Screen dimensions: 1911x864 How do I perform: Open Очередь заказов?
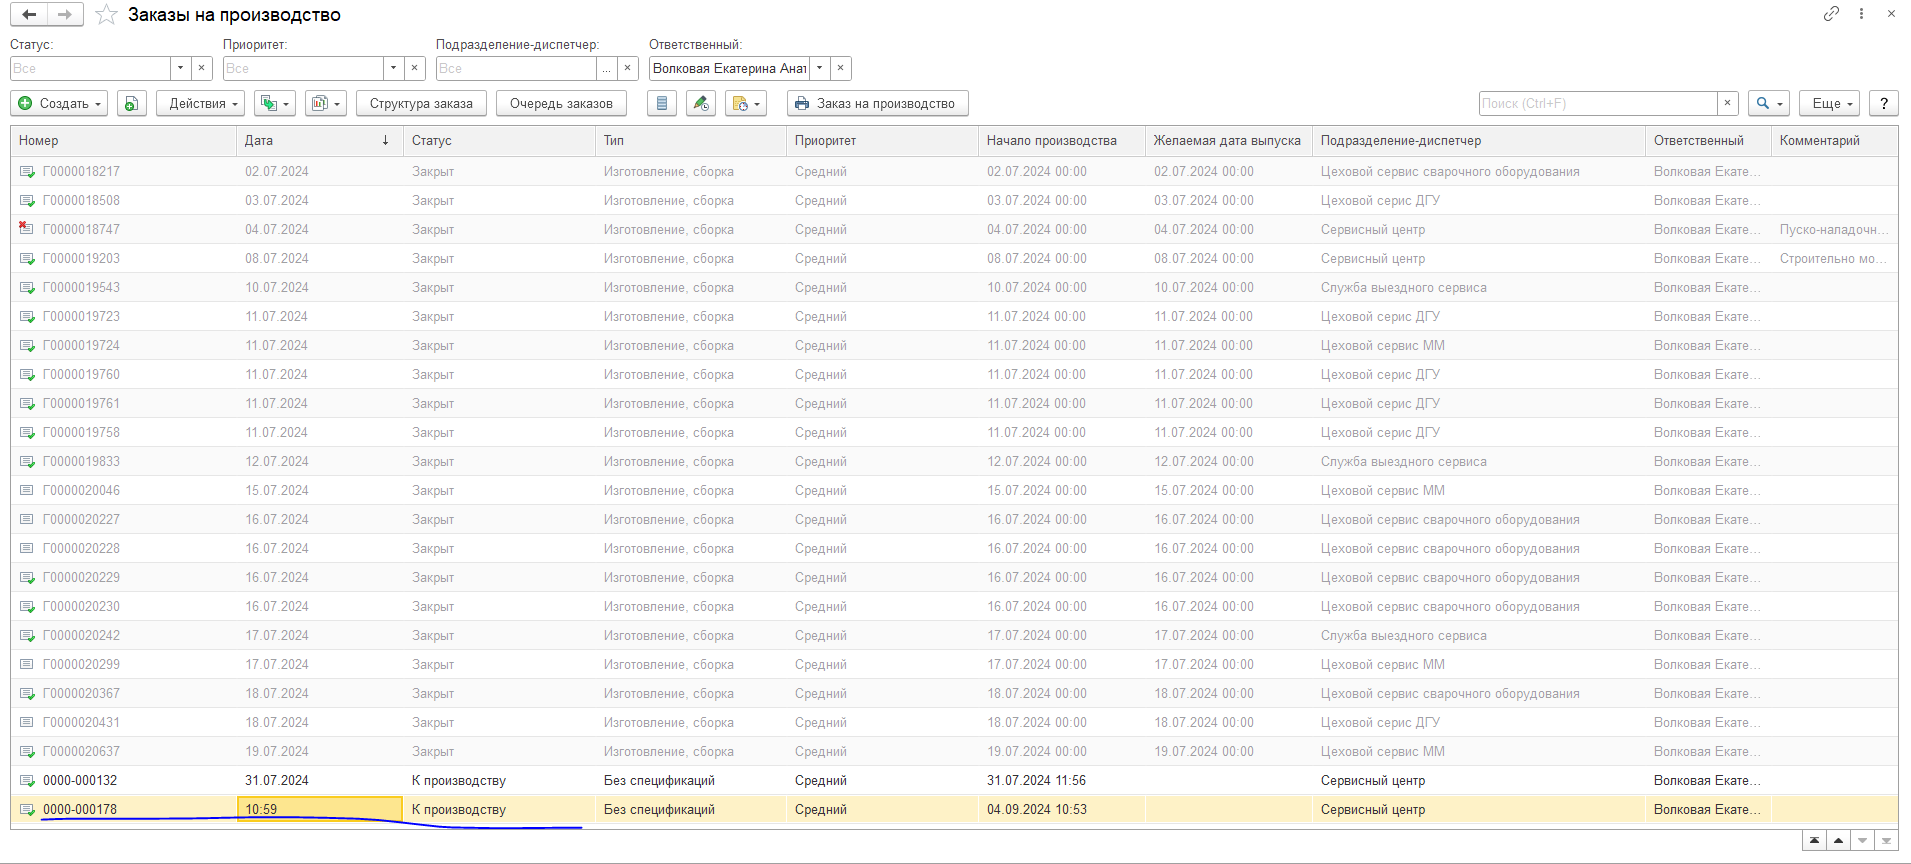(x=561, y=103)
